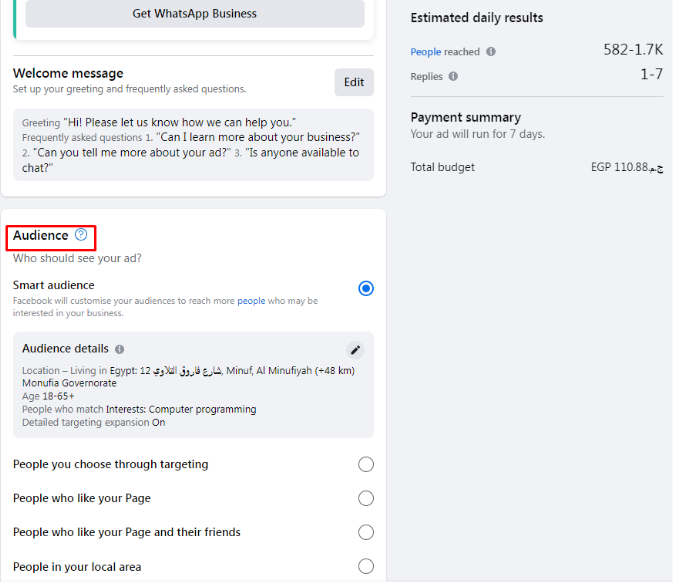Click the Audience section heading
The image size is (675, 582).
(41, 236)
